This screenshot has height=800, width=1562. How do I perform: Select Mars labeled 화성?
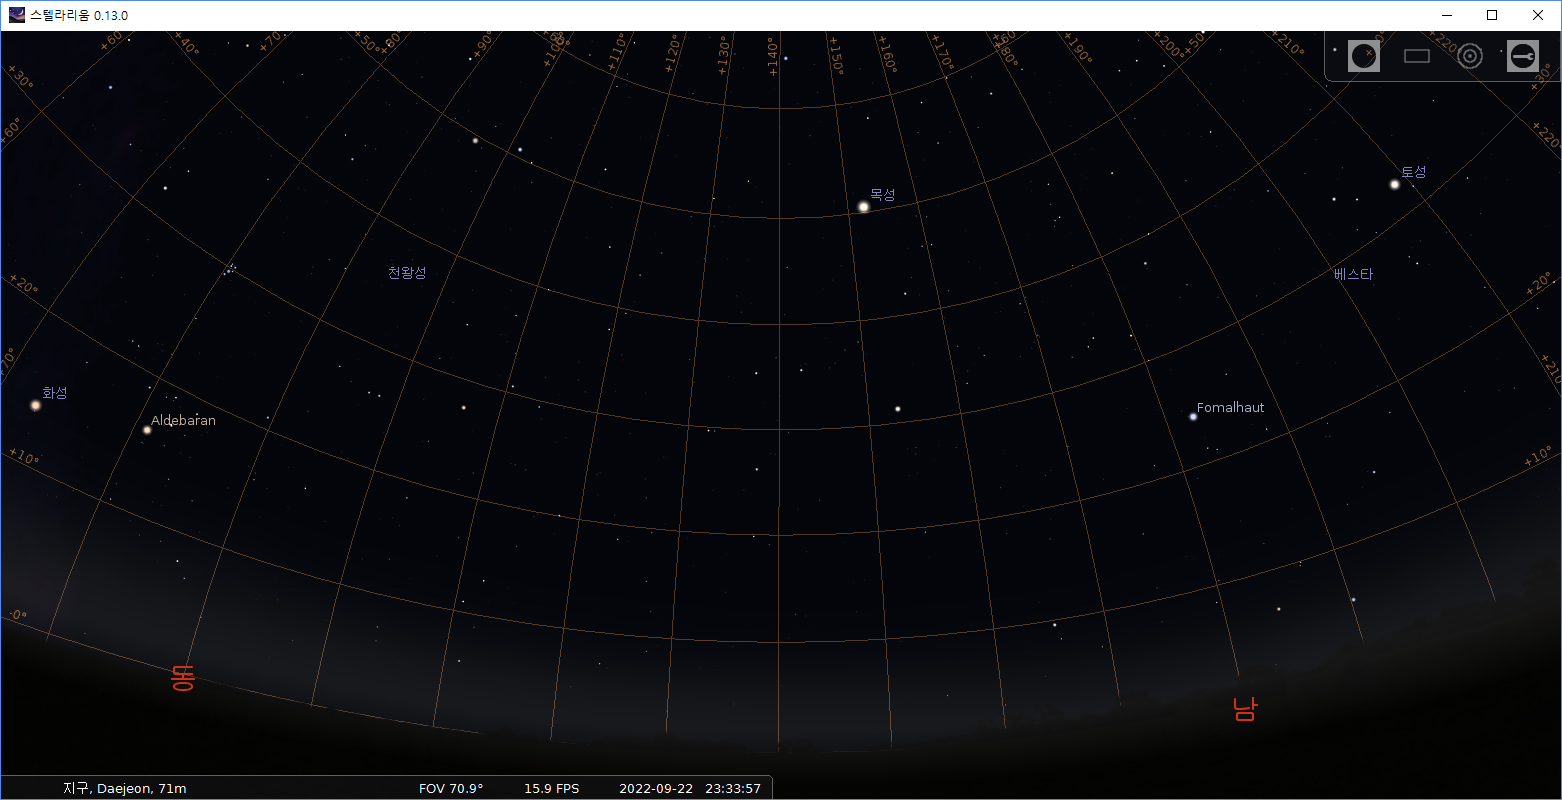point(35,405)
